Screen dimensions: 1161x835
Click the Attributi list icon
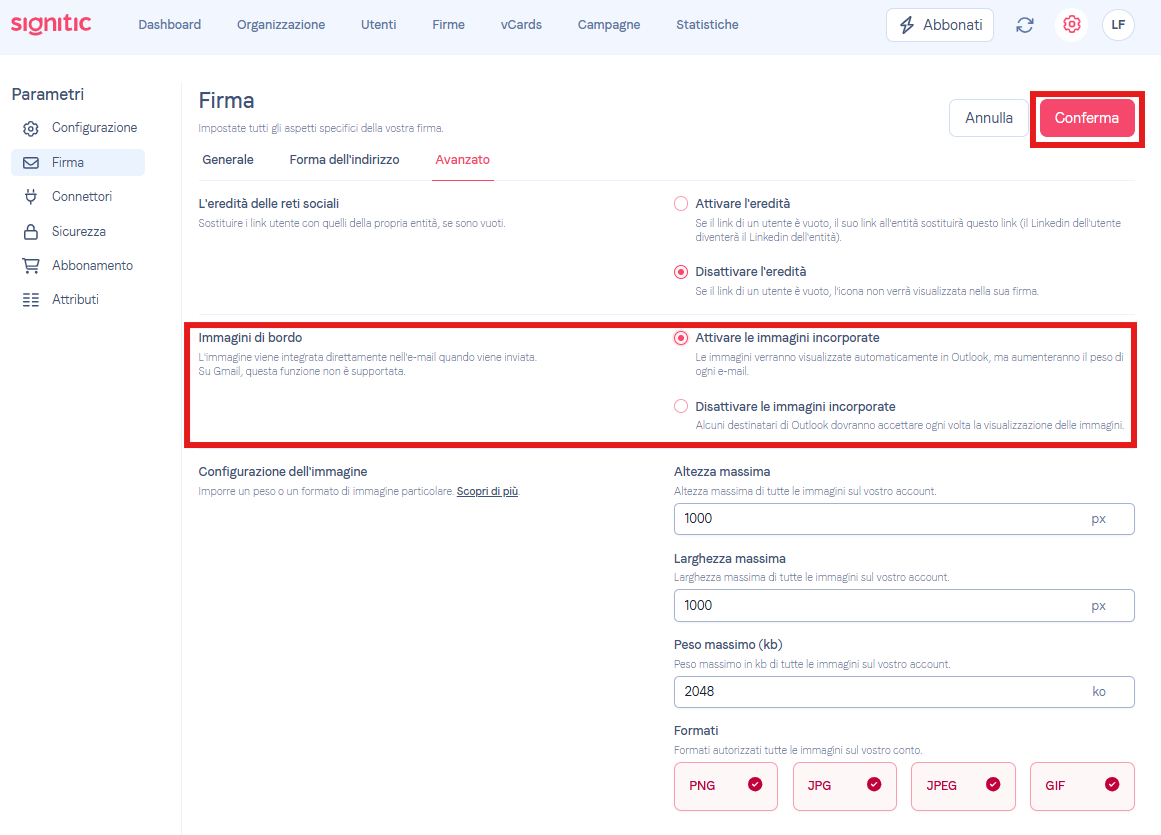(x=30, y=300)
